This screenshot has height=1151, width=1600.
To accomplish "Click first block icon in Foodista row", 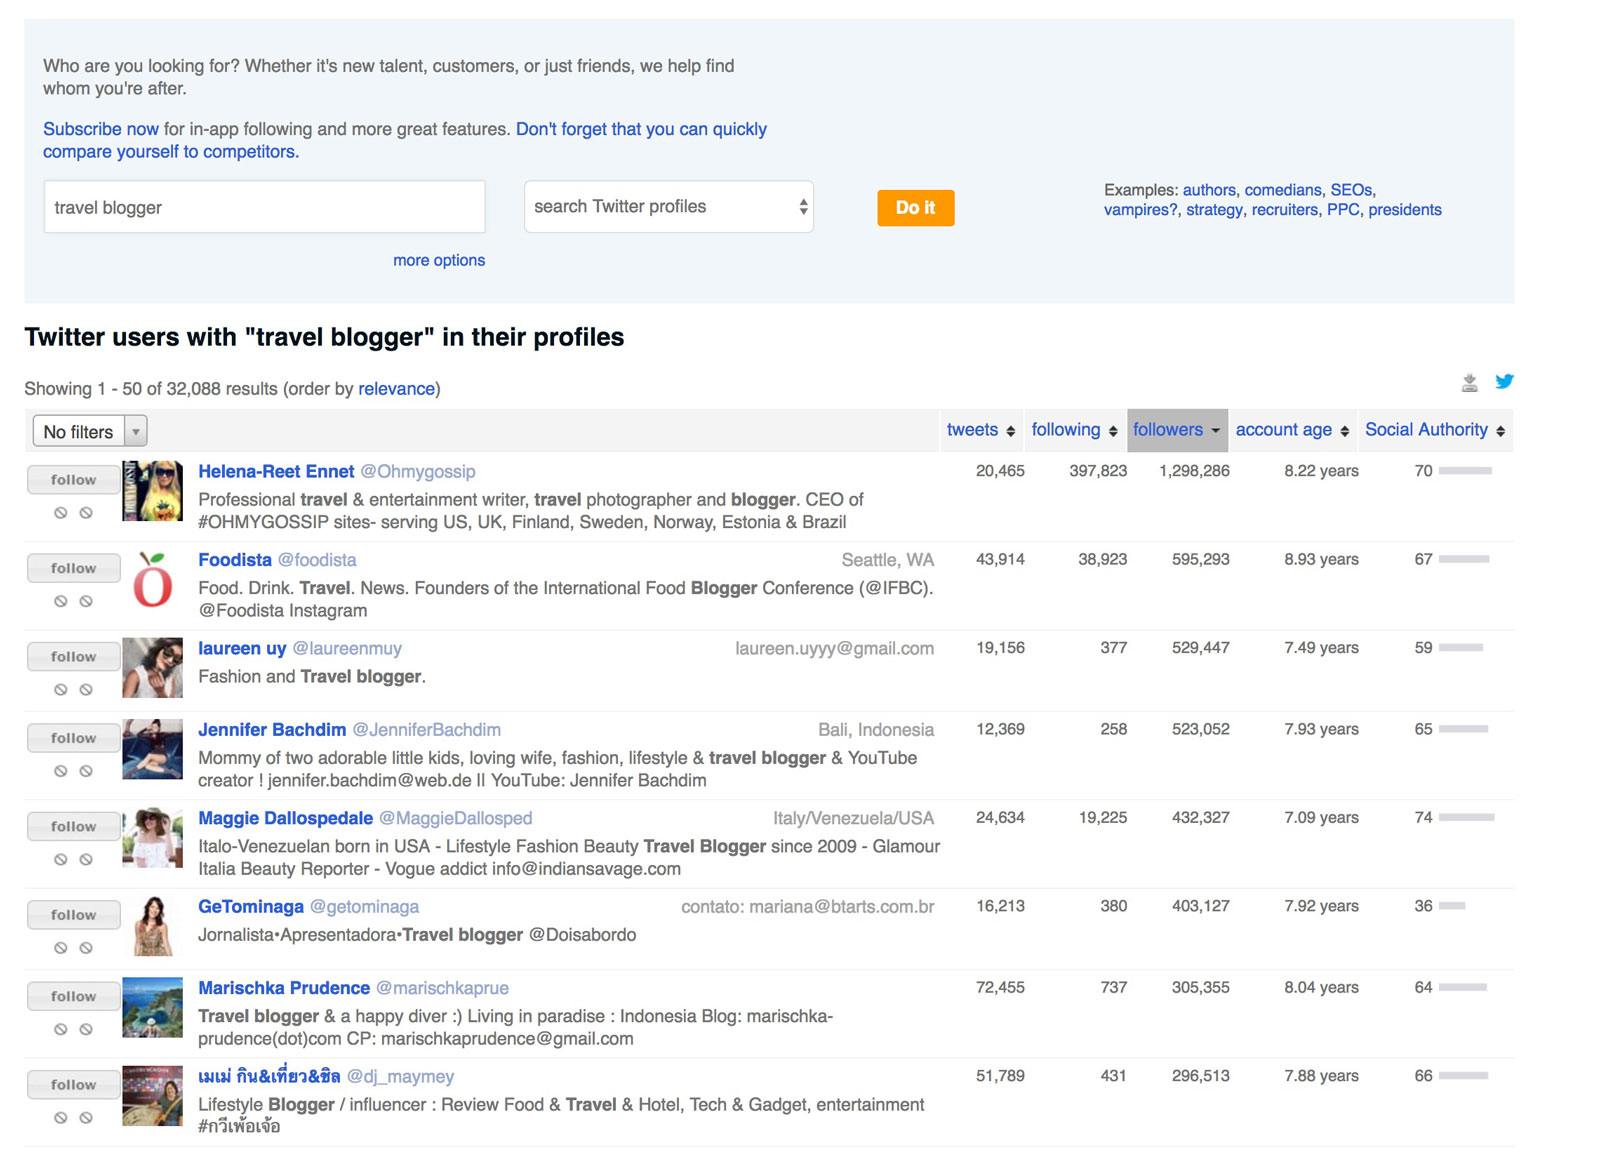I will [61, 601].
